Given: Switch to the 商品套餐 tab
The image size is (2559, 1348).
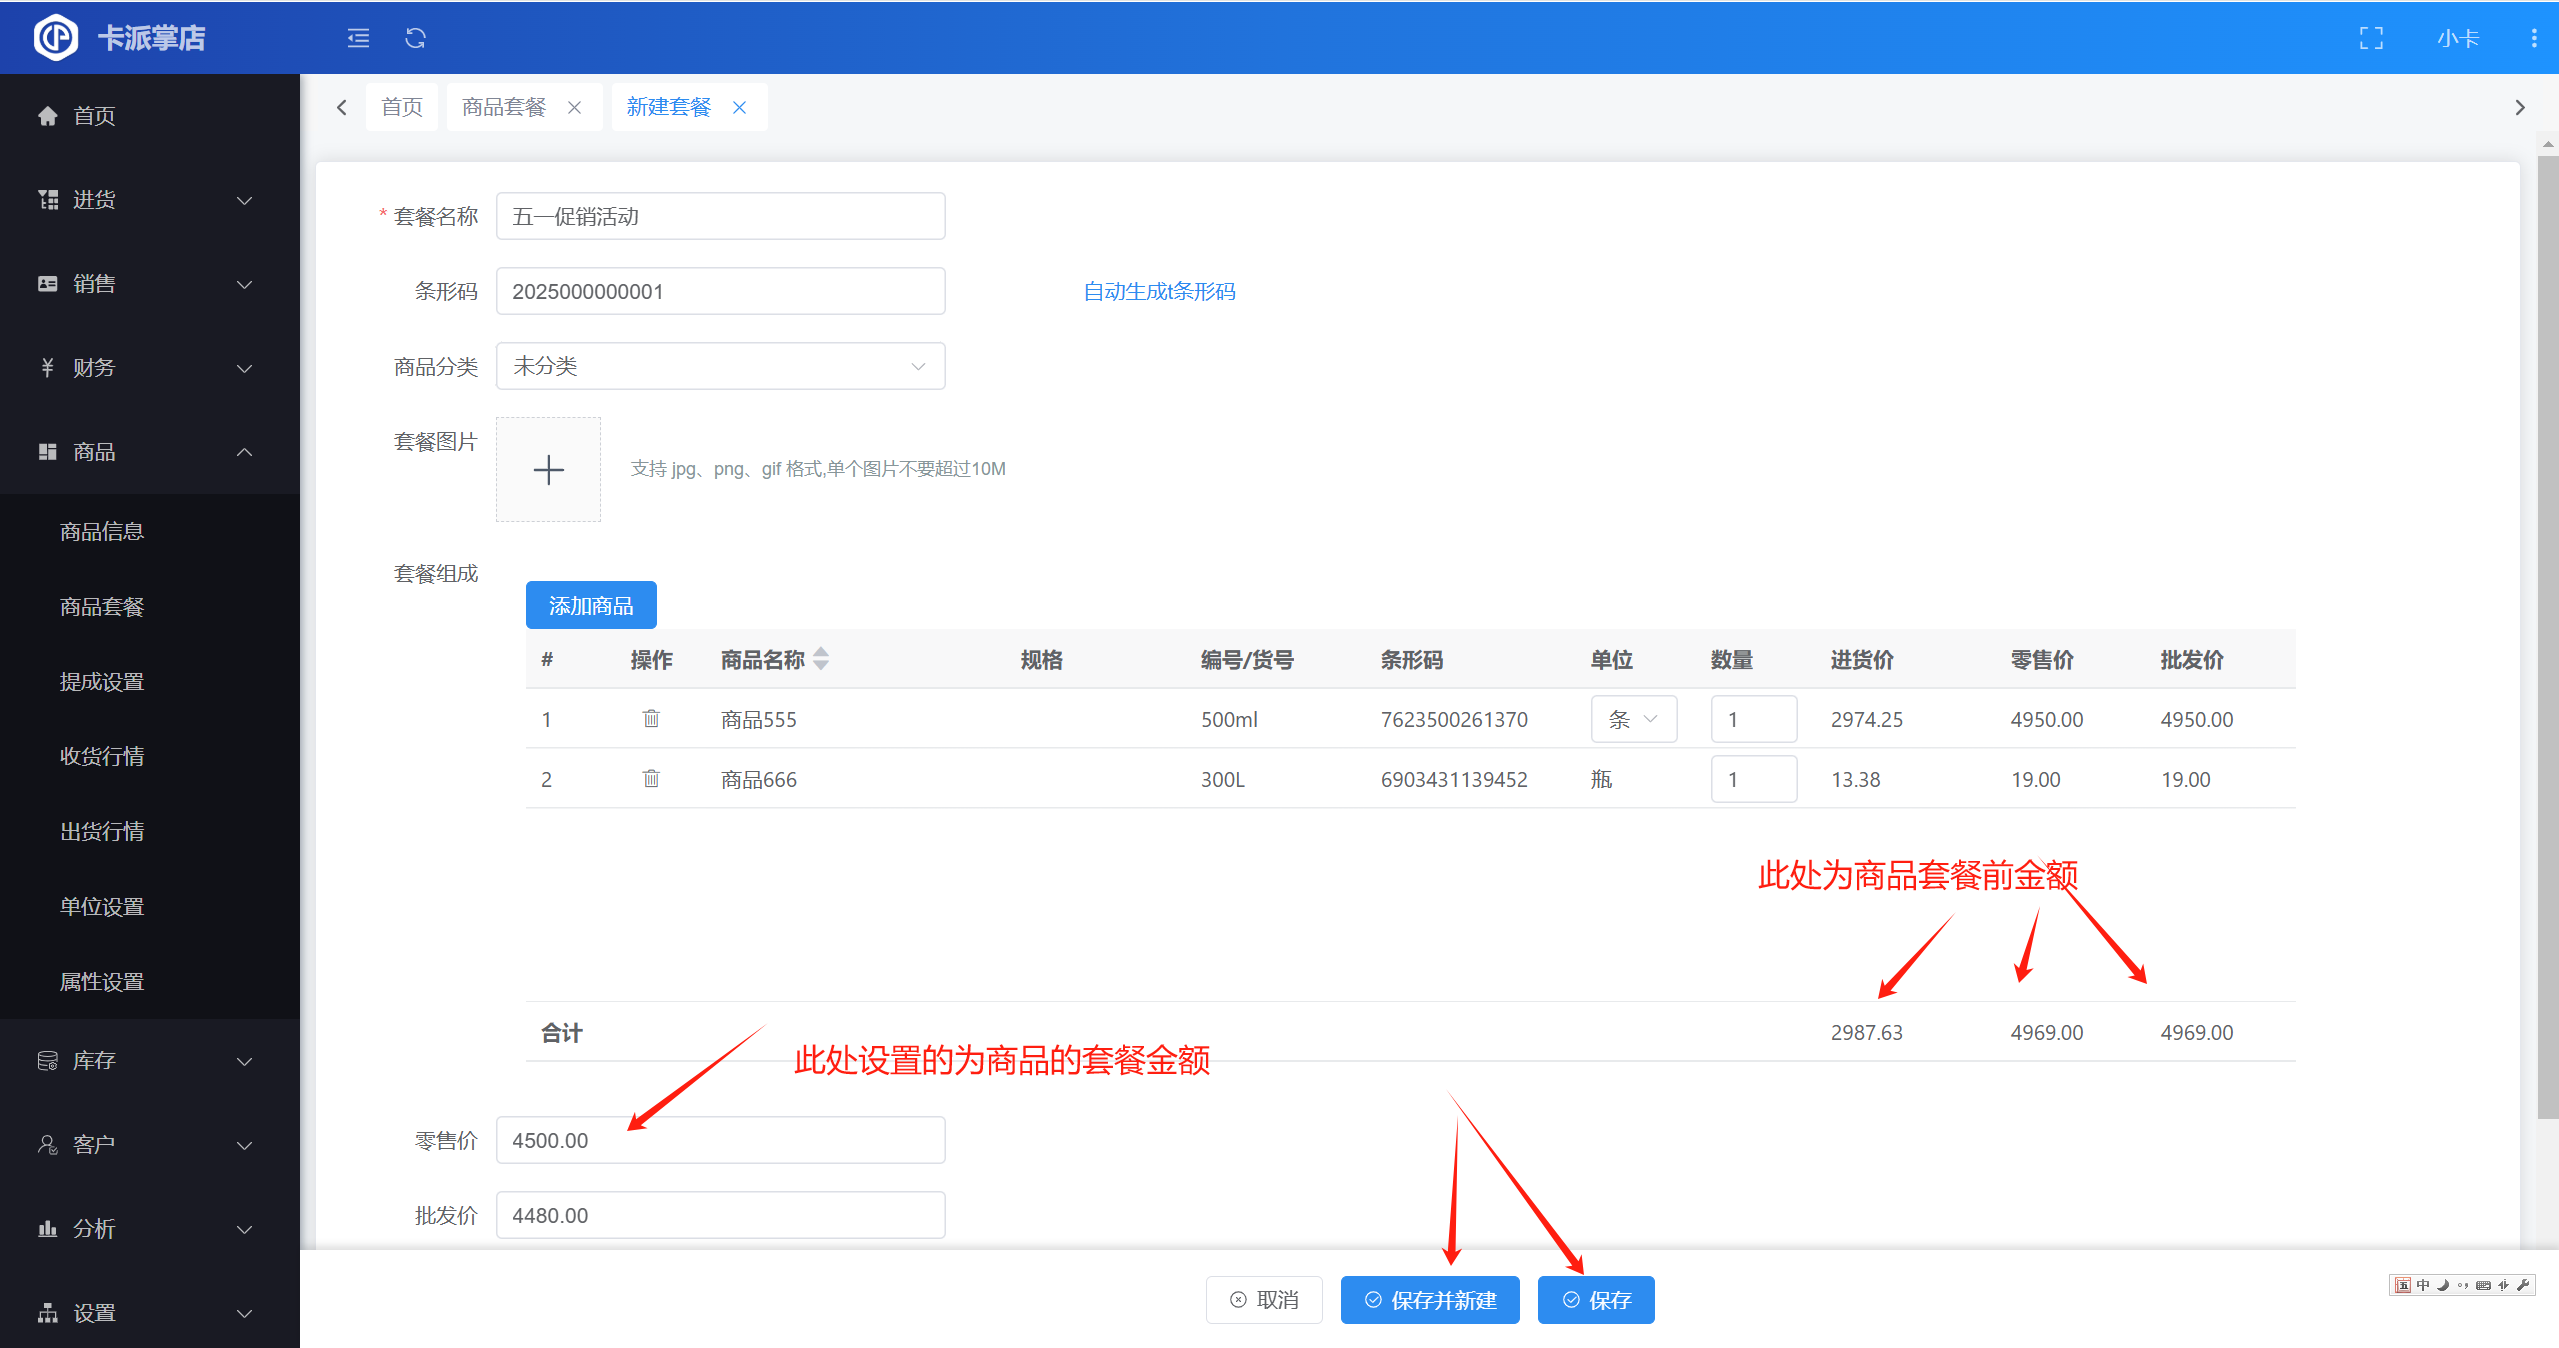Looking at the screenshot, I should [505, 107].
